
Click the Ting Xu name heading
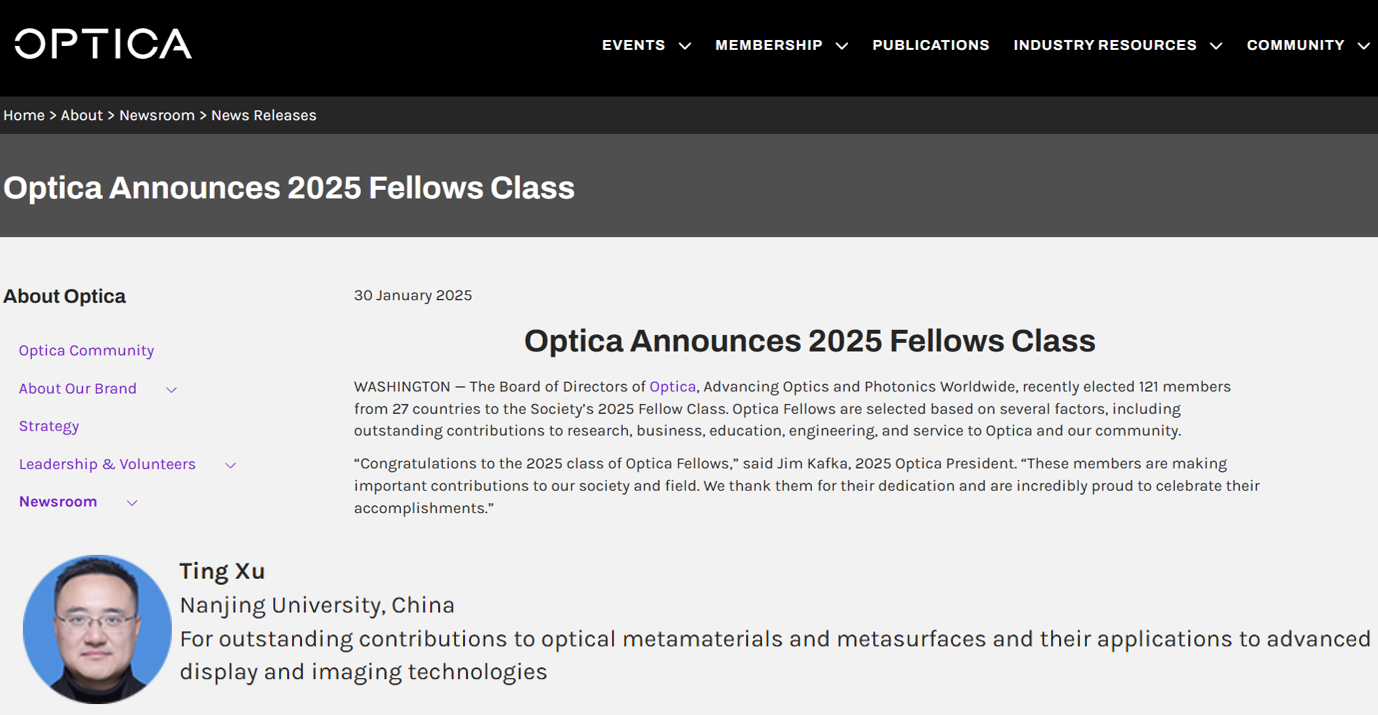click(222, 571)
